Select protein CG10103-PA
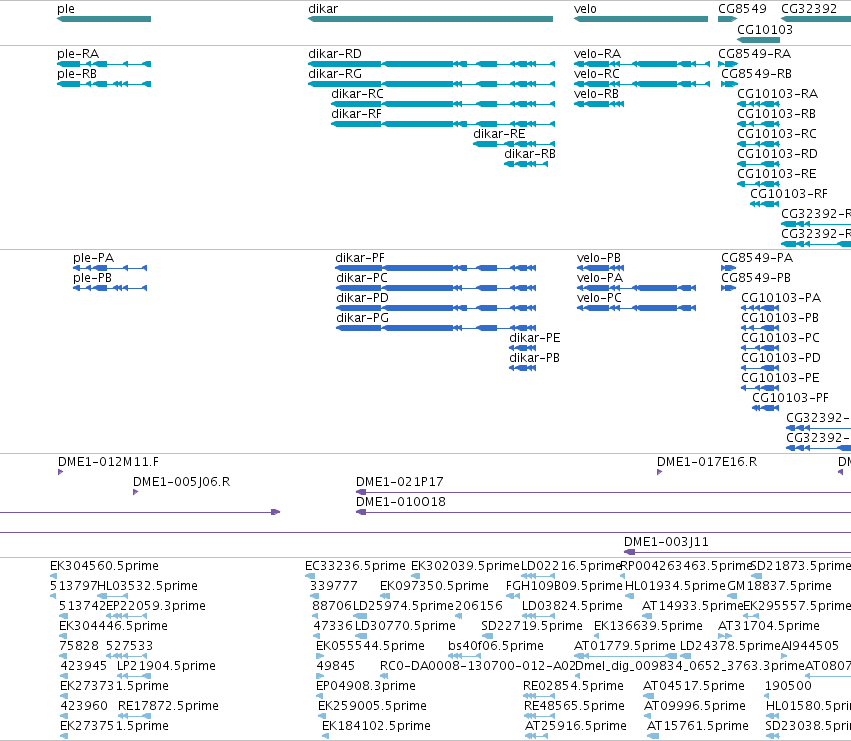This screenshot has width=851, height=741. tap(760, 308)
